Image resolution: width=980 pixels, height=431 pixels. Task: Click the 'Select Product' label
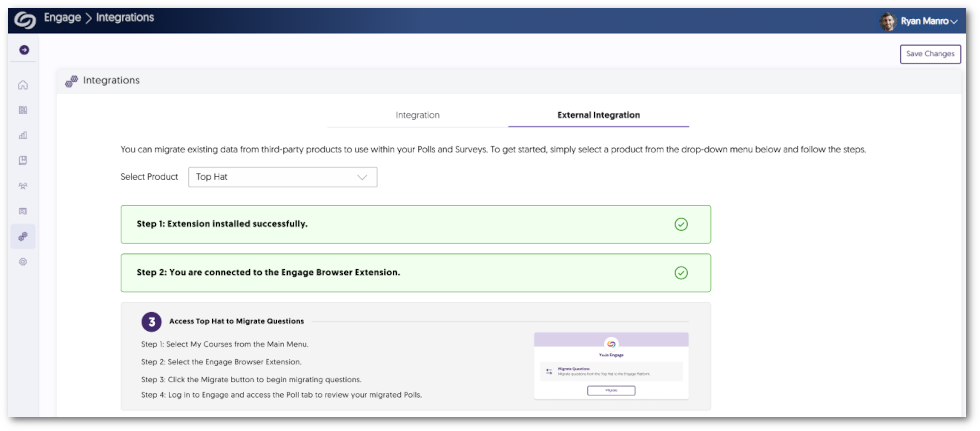[x=149, y=177]
